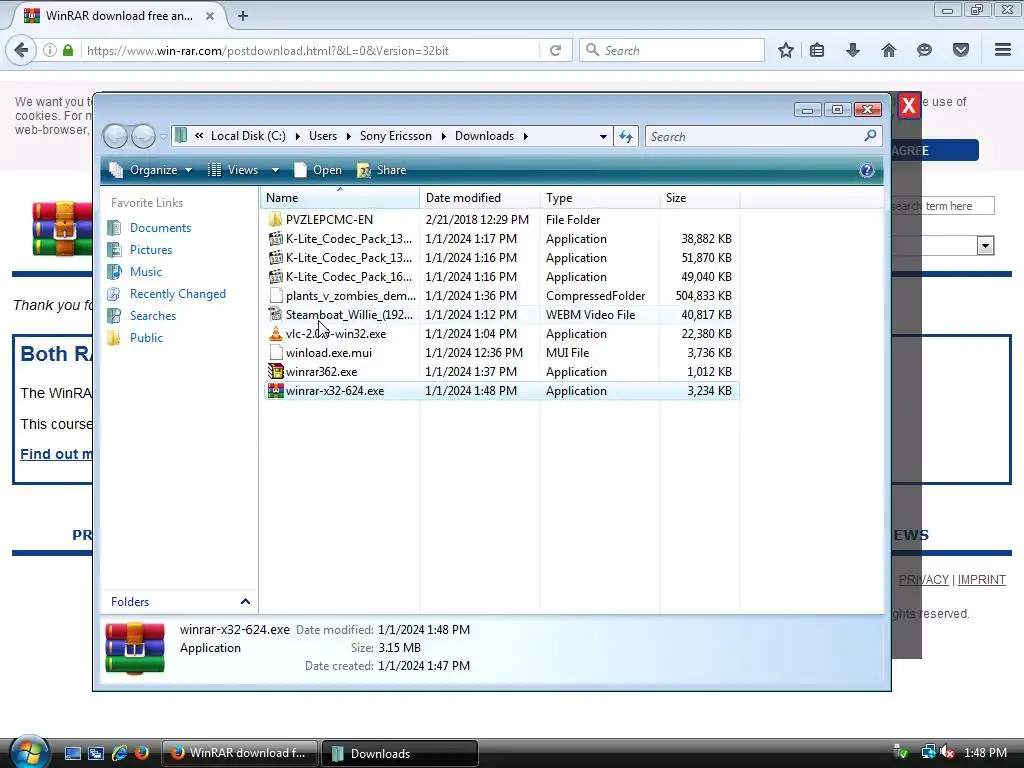Click Explorer refresh button next to address bar

point(626,136)
